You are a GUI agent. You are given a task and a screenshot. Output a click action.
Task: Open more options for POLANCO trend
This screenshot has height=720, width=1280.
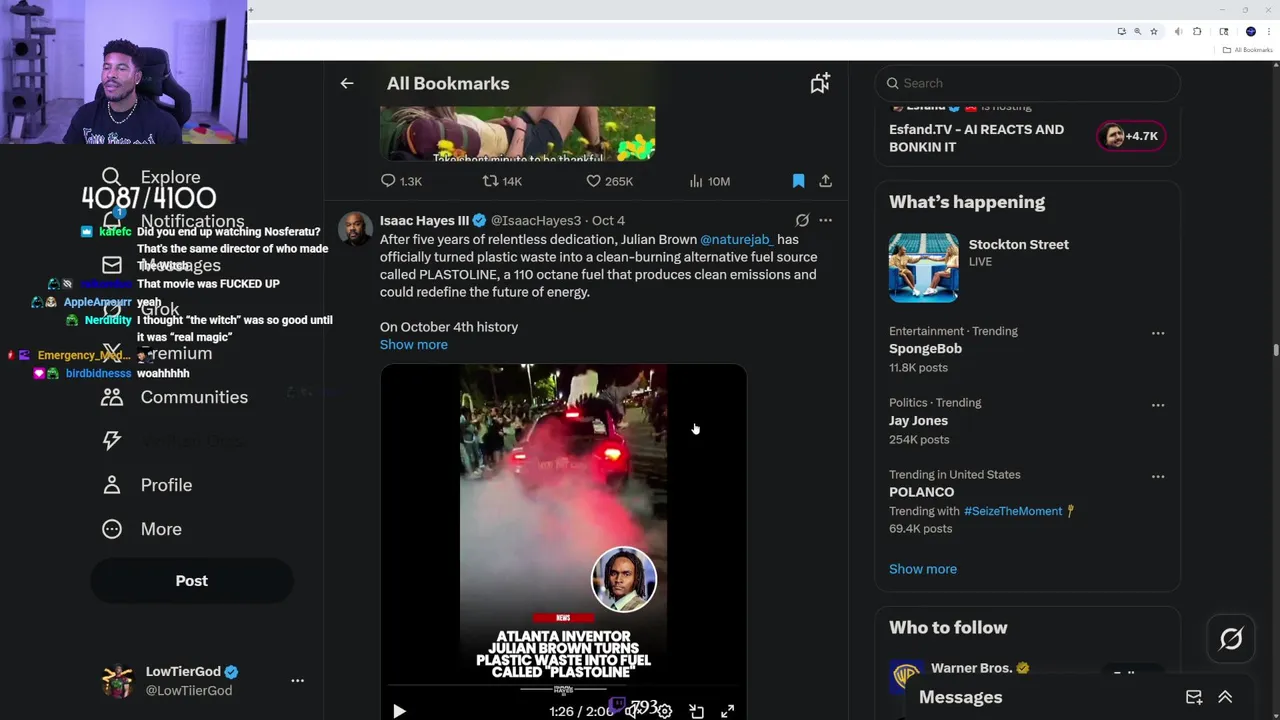point(1157,477)
